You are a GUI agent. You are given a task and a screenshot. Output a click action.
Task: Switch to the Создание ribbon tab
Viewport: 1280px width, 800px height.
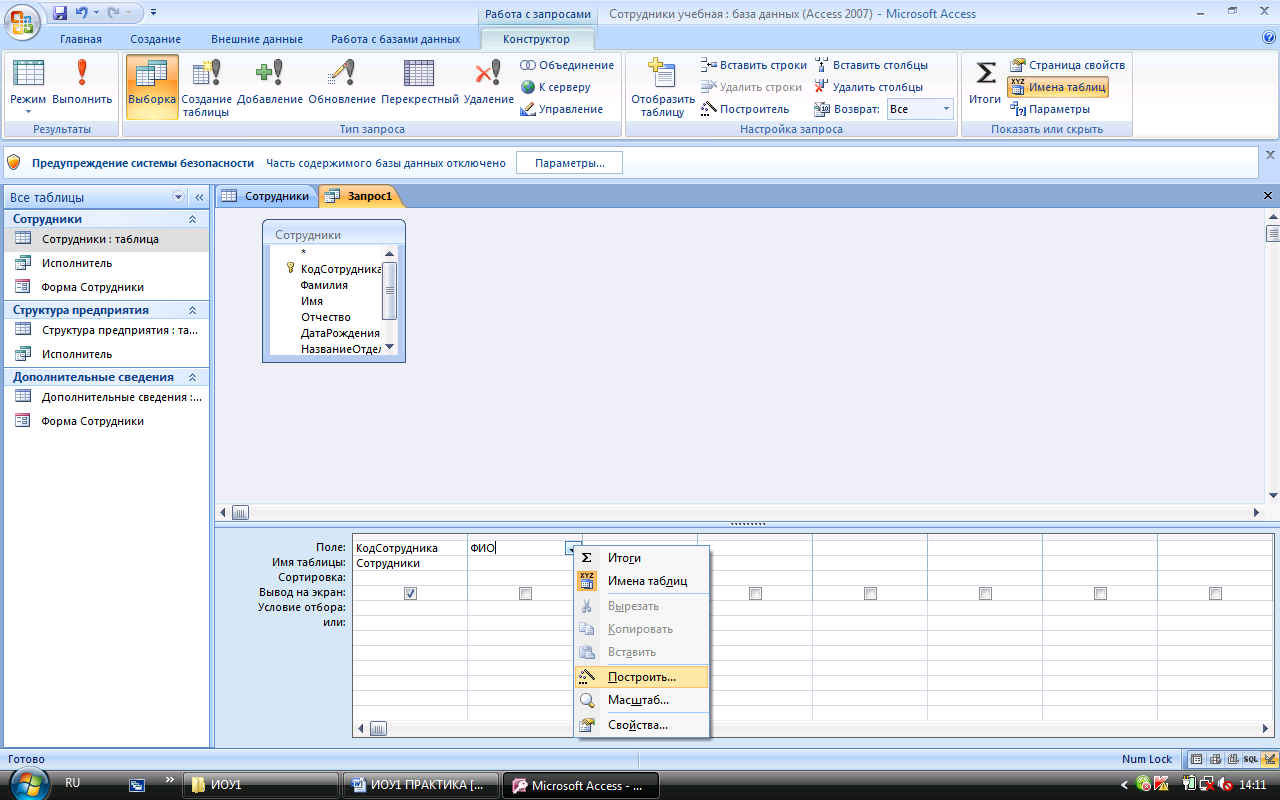coord(156,39)
